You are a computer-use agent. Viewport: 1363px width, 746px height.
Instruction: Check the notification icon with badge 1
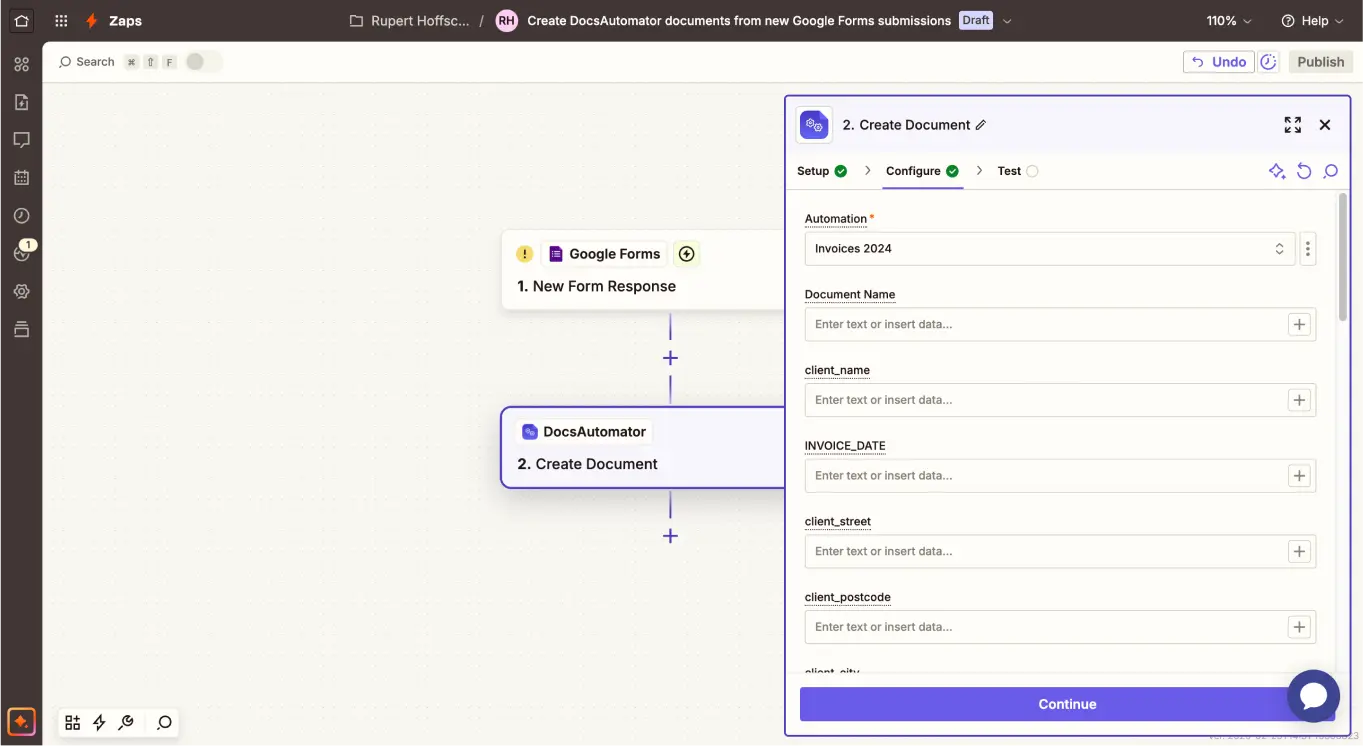coord(21,252)
